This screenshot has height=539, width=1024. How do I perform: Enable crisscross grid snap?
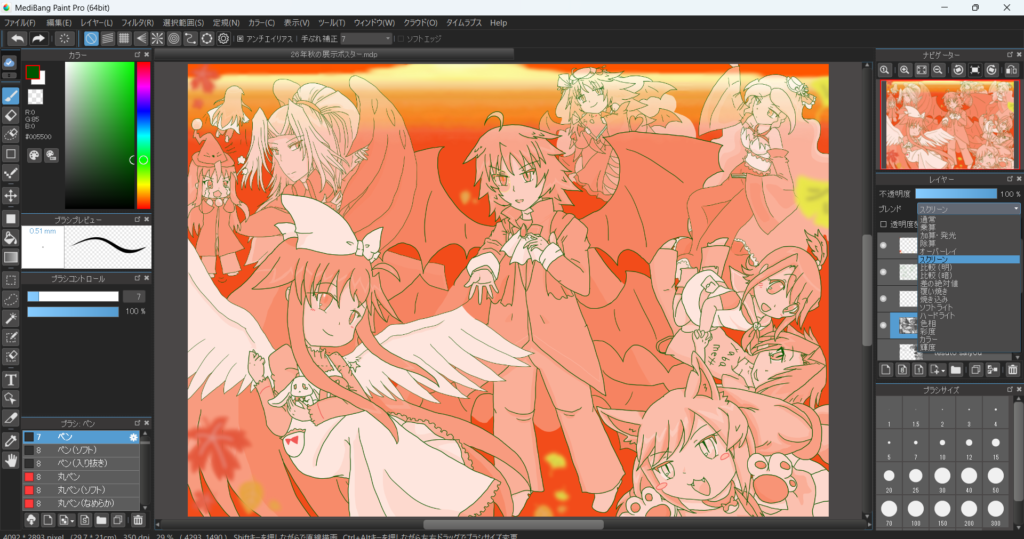pyautogui.click(x=124, y=39)
